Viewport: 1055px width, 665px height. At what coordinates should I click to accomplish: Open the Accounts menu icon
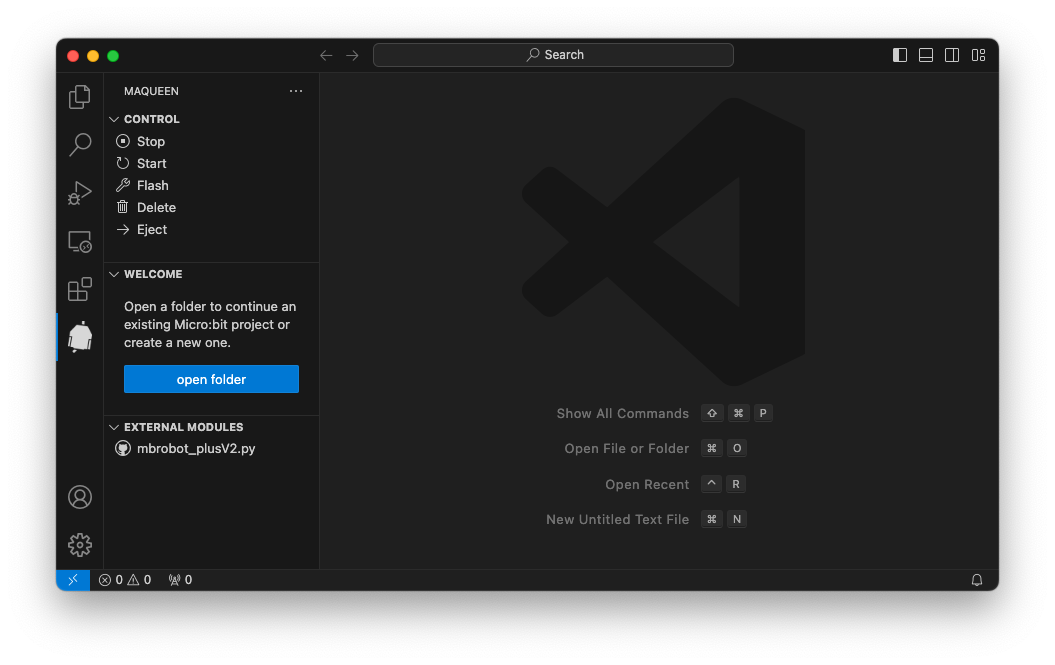click(79, 497)
